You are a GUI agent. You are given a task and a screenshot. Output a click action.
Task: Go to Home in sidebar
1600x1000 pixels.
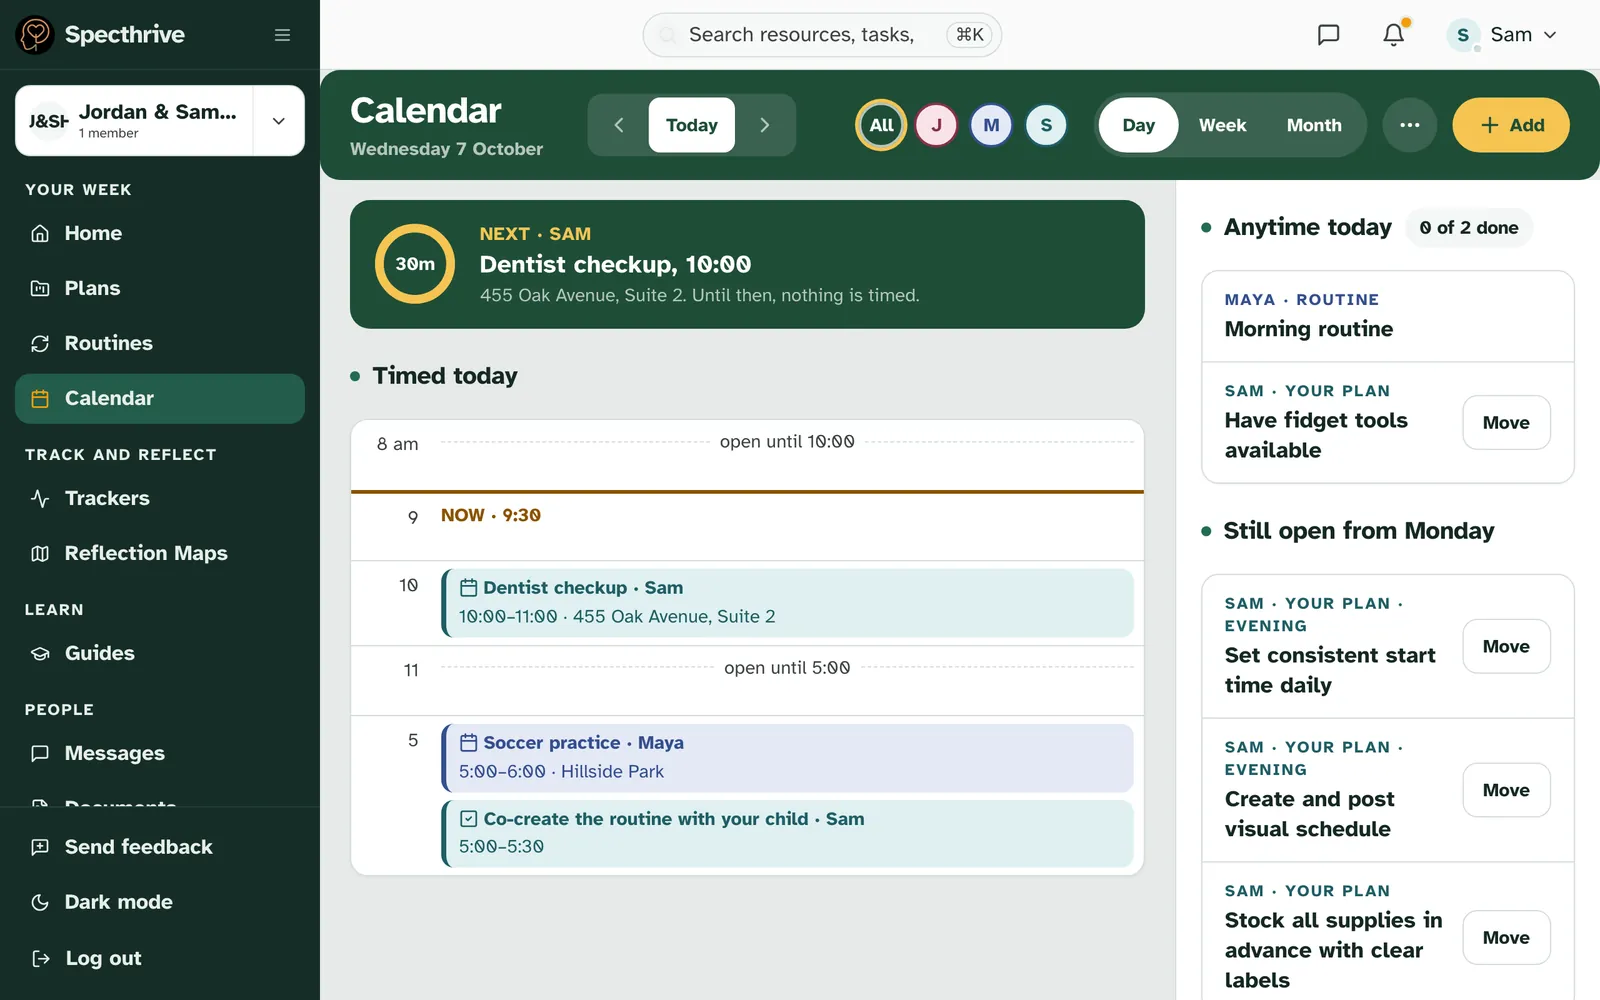(160, 233)
